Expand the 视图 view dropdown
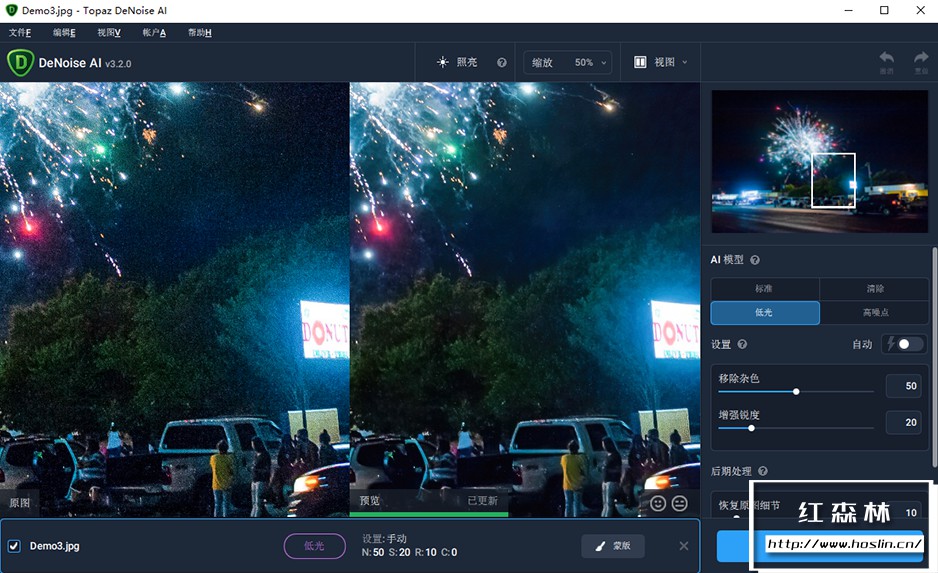938x573 pixels. [660, 62]
